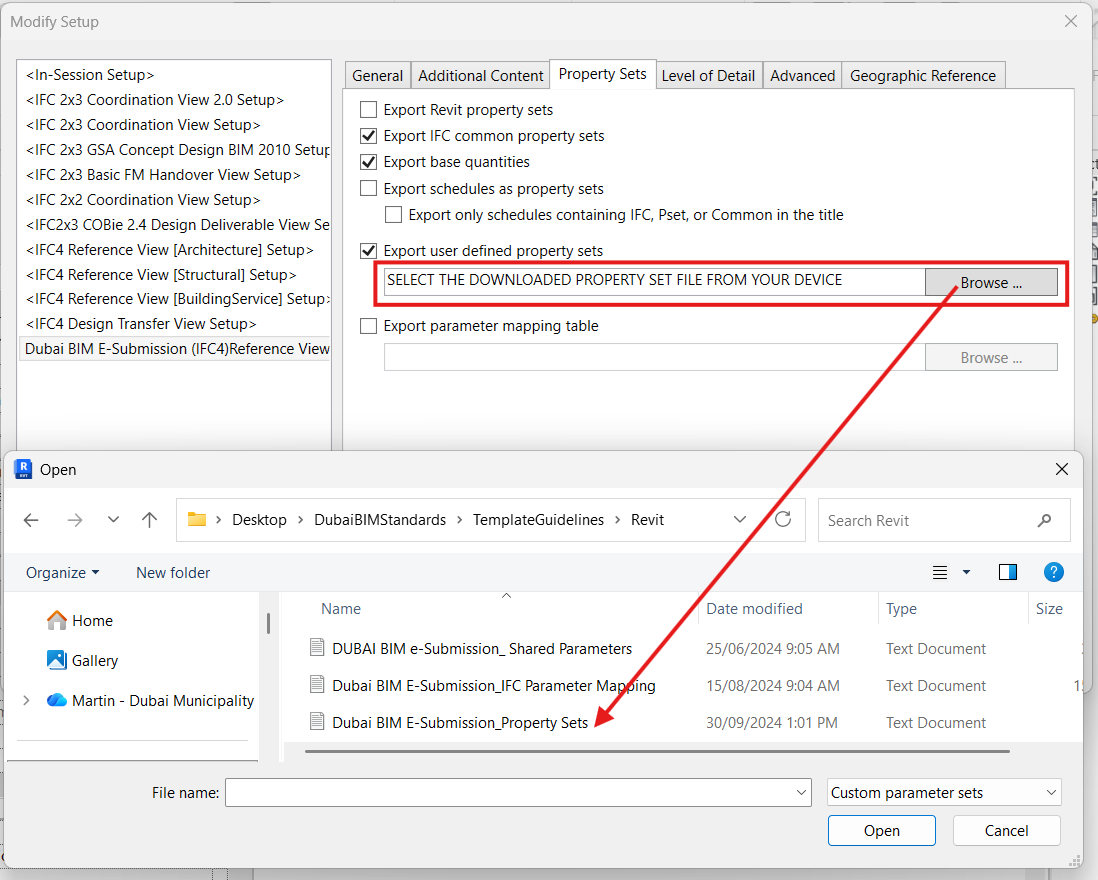Open the Organize menu
Screen dimensions: 1098x880
(x=62, y=573)
